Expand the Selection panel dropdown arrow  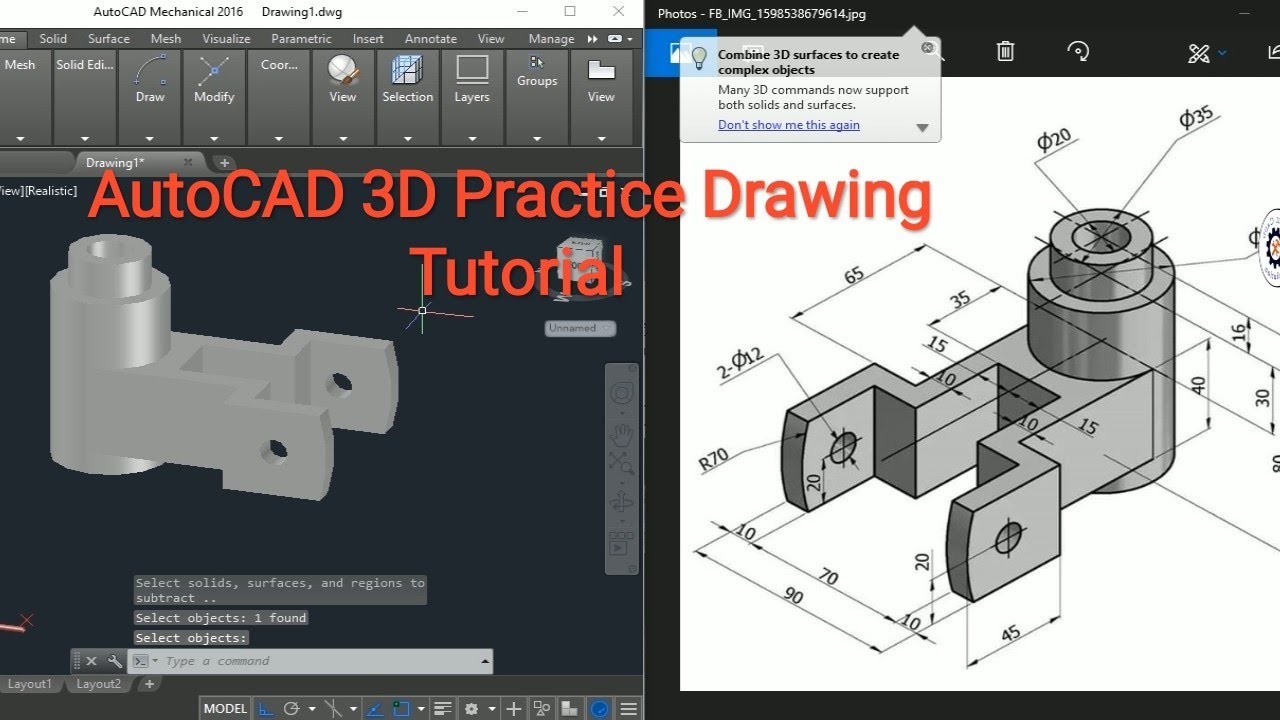[407, 139]
